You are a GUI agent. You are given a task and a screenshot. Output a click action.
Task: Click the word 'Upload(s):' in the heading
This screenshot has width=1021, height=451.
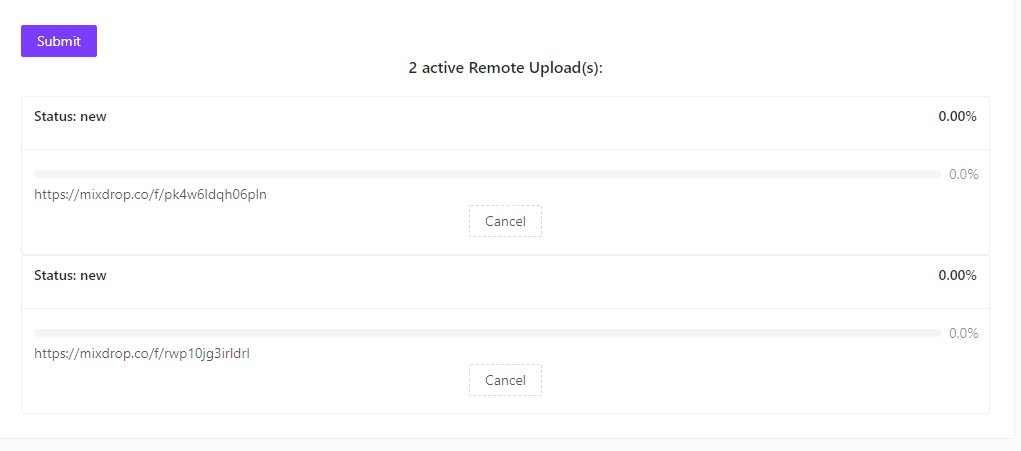point(566,68)
